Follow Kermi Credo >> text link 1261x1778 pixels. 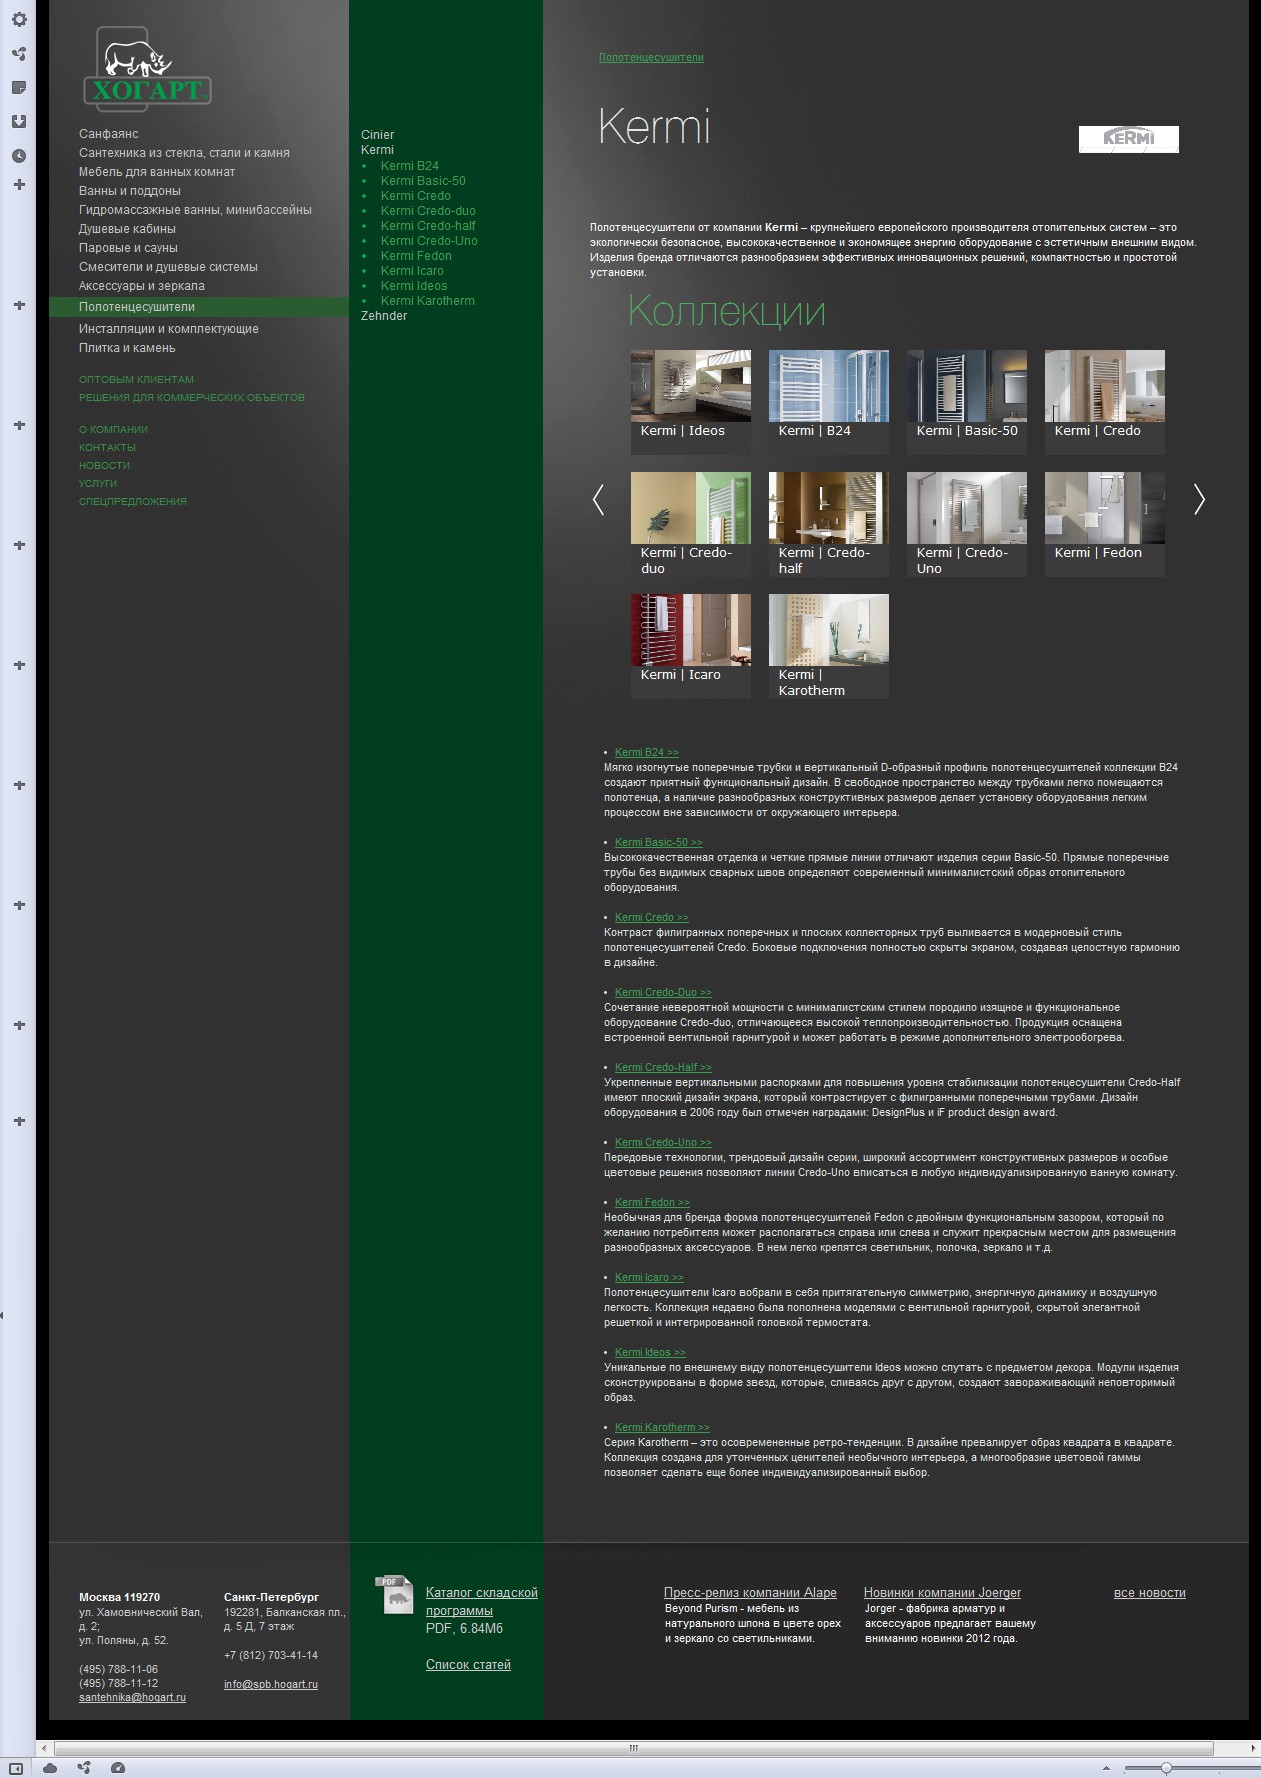pos(651,918)
